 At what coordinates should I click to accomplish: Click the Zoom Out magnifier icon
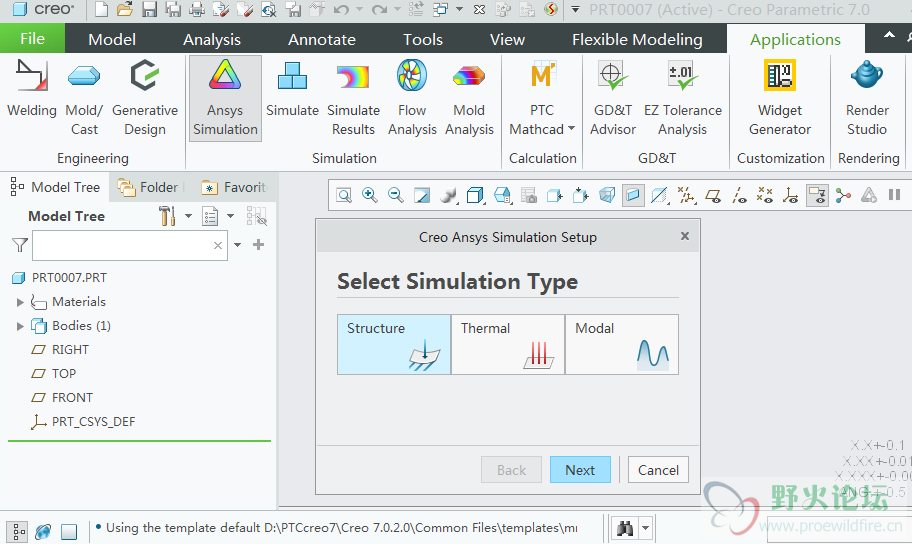point(396,195)
